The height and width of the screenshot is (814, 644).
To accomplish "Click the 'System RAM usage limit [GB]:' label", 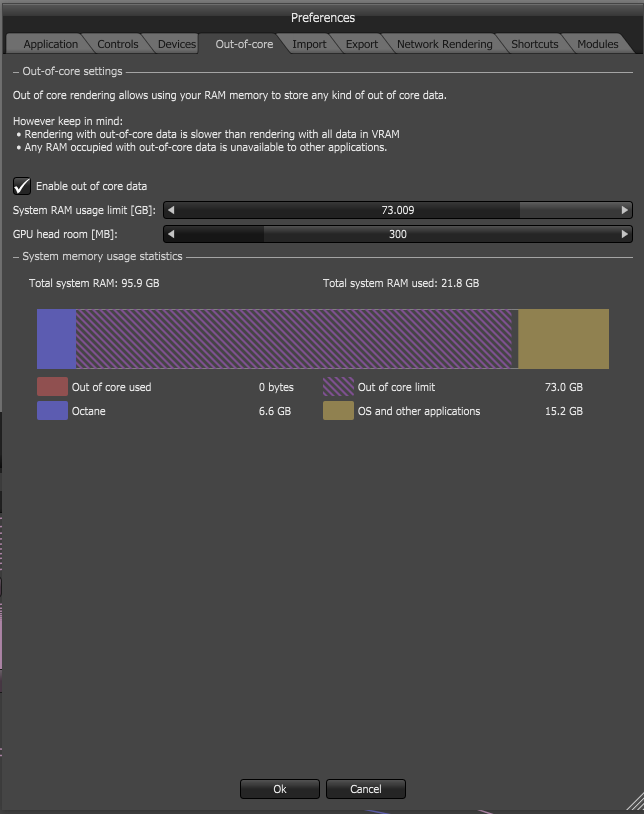I will (84, 210).
